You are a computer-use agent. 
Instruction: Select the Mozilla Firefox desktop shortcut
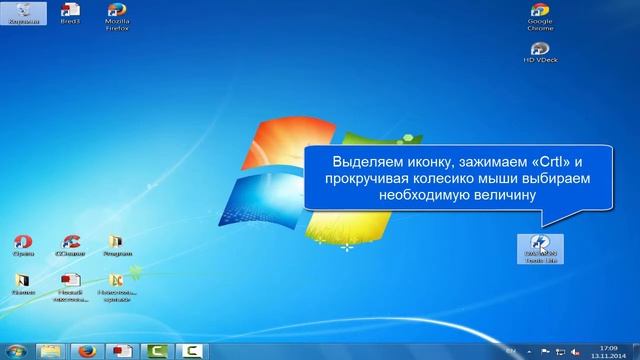(117, 16)
